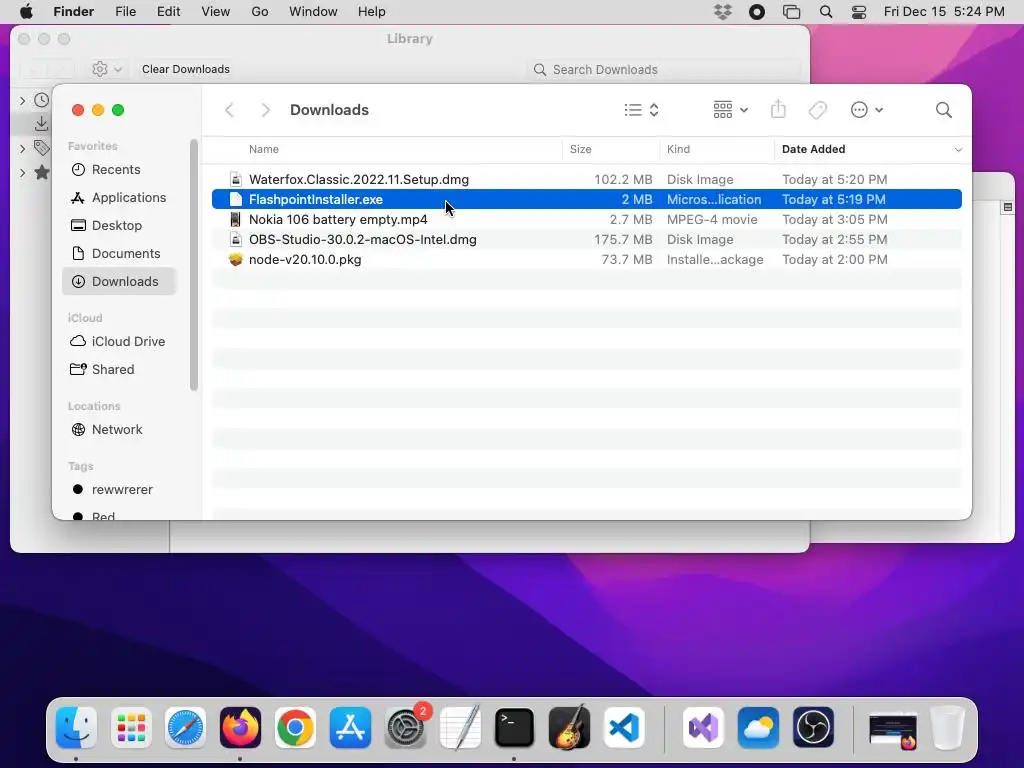
Task: Select Waterfox.Classic.2022.11.Setup.dmg file
Action: (x=586, y=179)
